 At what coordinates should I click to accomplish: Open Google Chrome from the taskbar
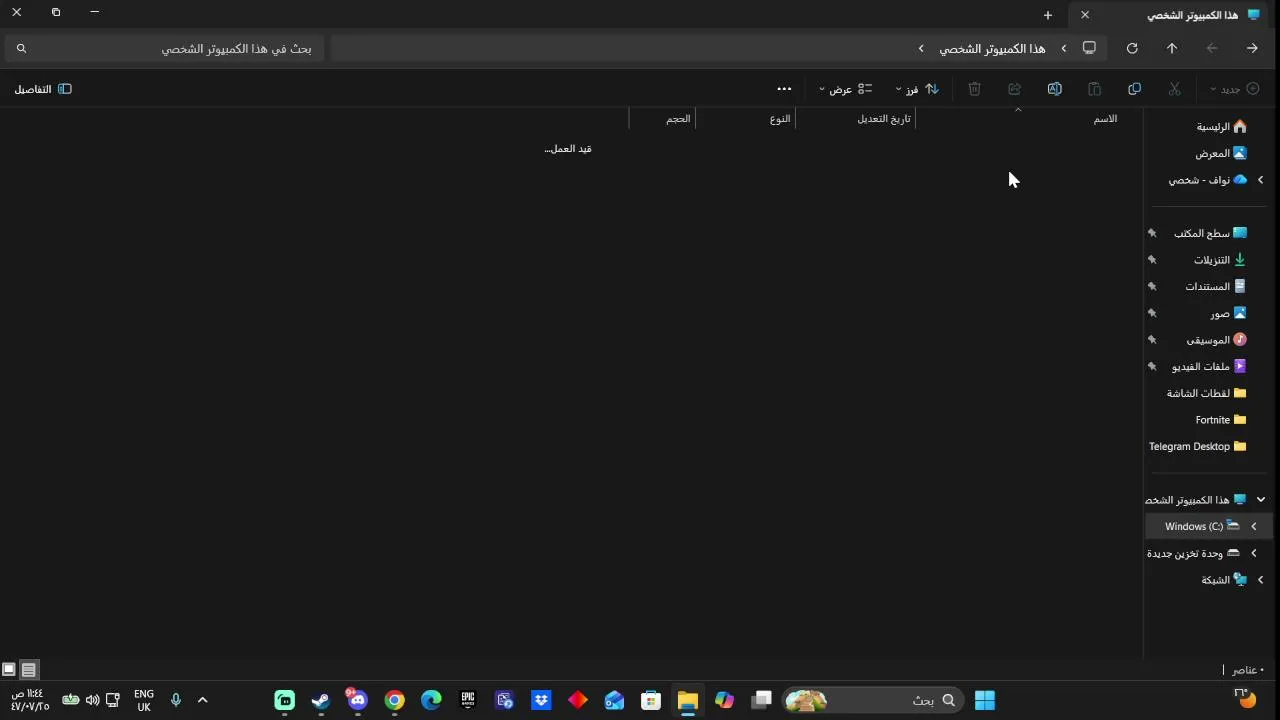pos(395,700)
